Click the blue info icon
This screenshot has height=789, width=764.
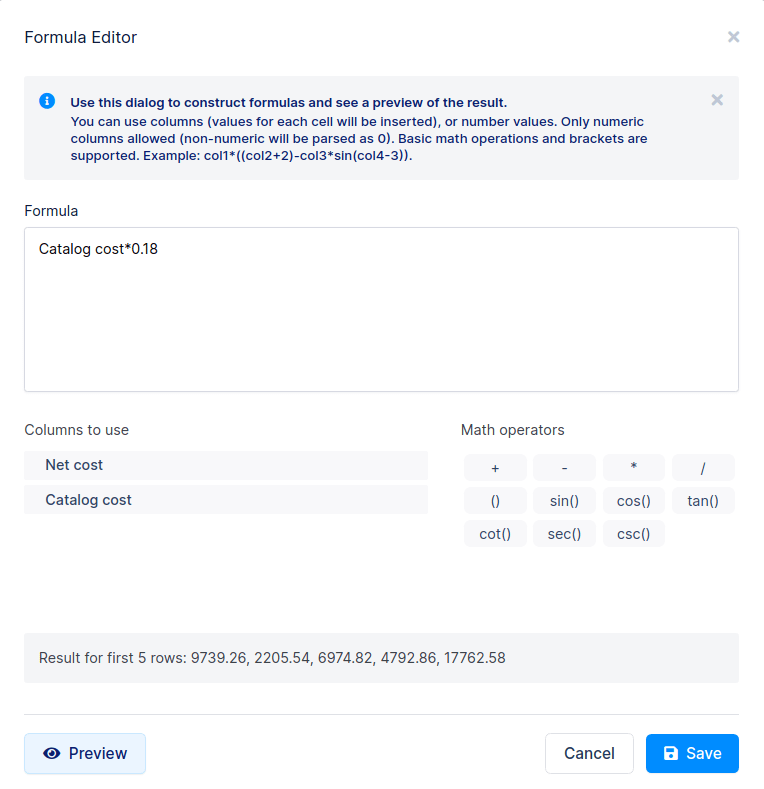point(47,101)
